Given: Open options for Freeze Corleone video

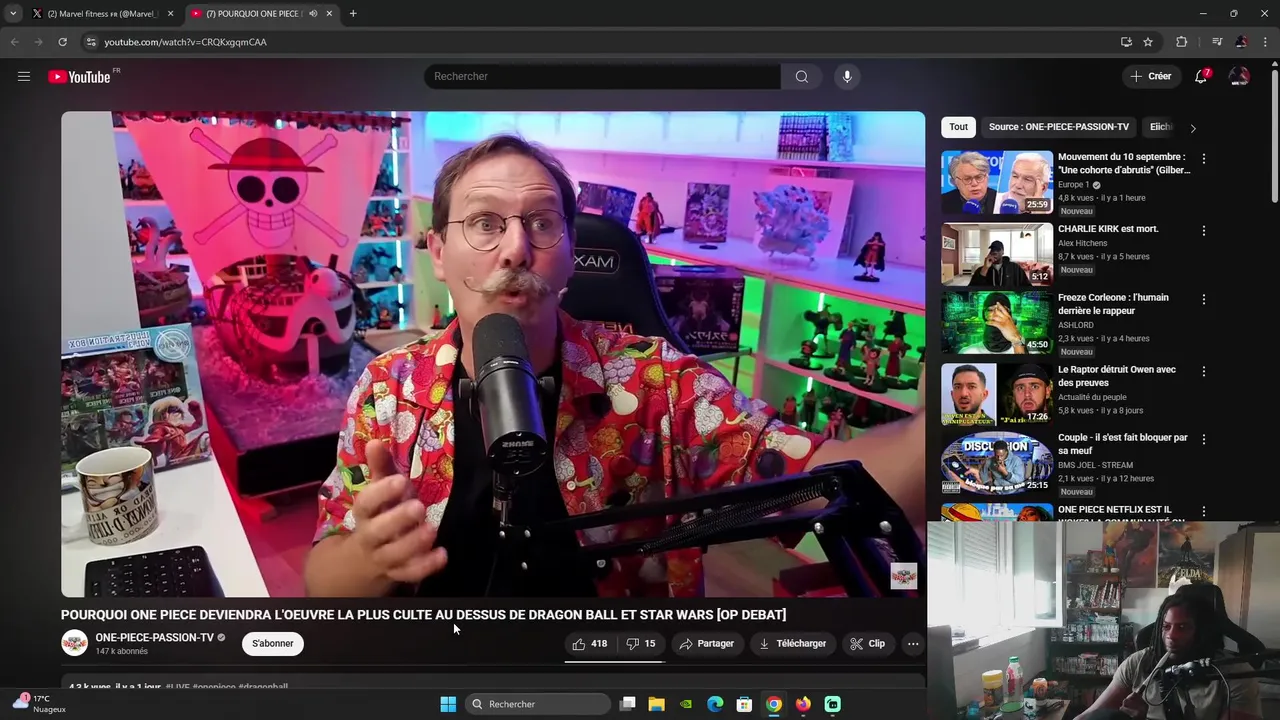Looking at the screenshot, I should pos(1204,299).
